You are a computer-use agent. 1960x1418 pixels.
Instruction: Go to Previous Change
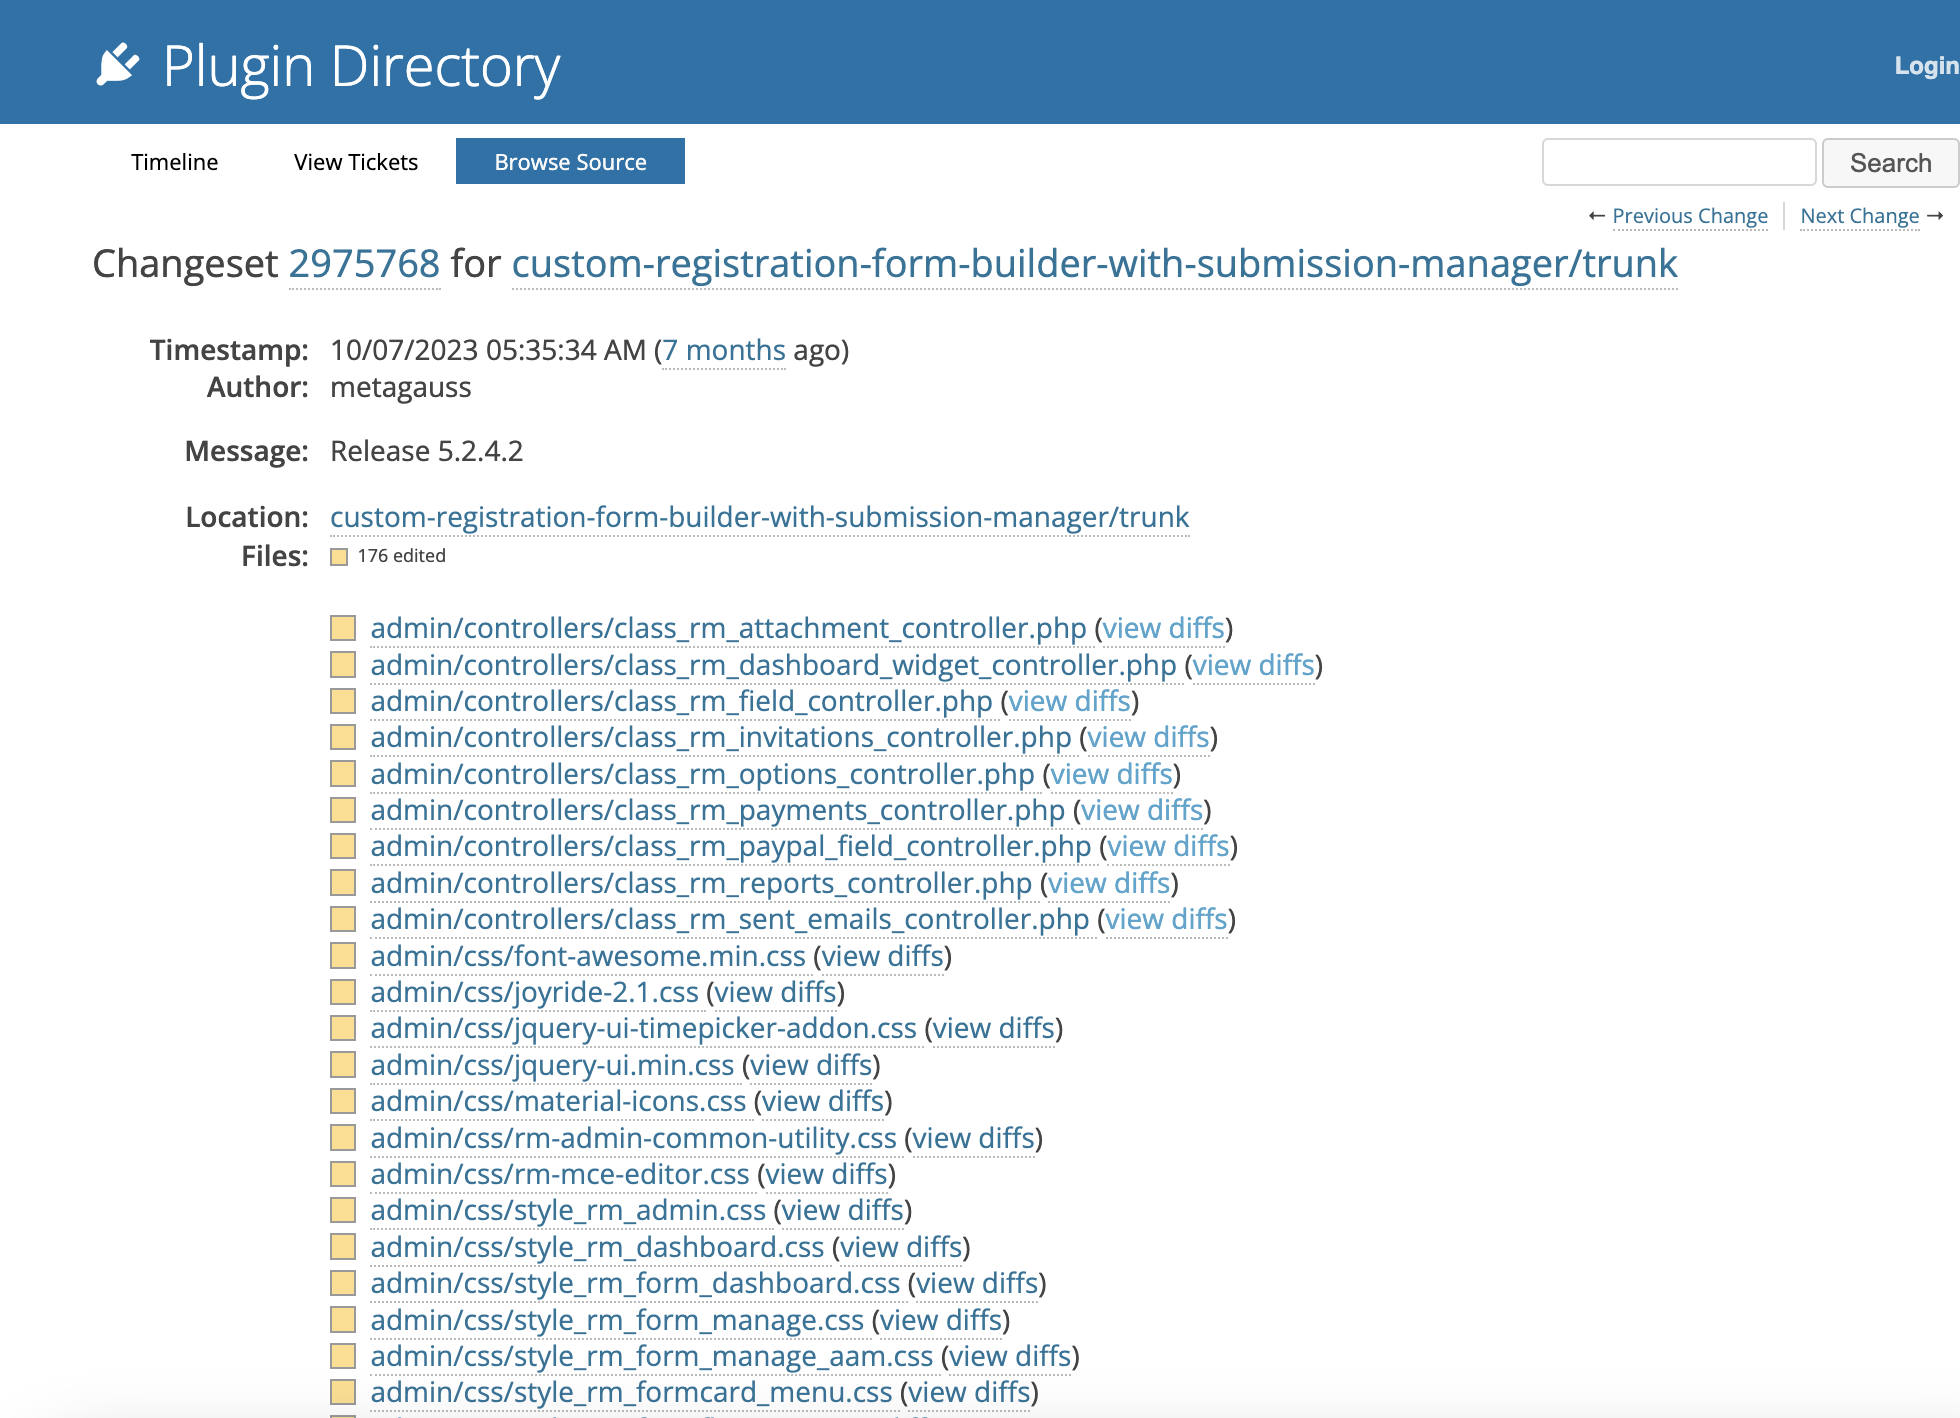pos(1690,216)
